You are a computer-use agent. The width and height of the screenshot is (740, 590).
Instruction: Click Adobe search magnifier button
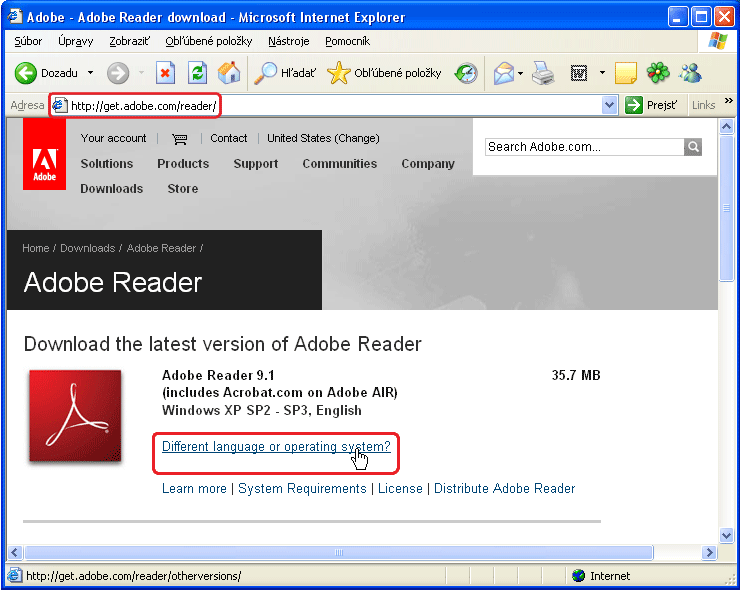[693, 147]
